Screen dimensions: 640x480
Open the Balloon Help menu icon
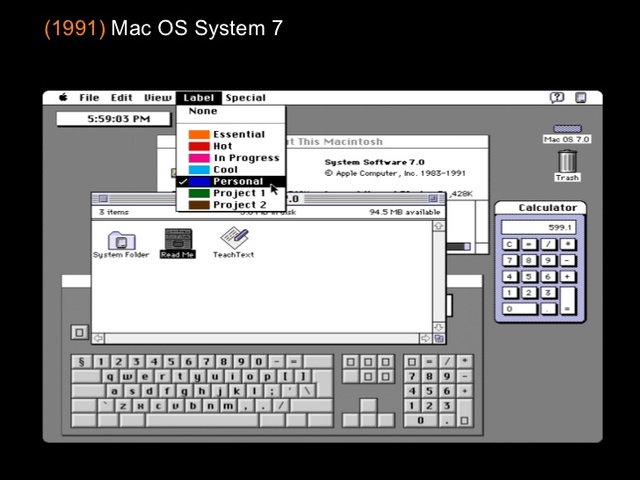(557, 98)
